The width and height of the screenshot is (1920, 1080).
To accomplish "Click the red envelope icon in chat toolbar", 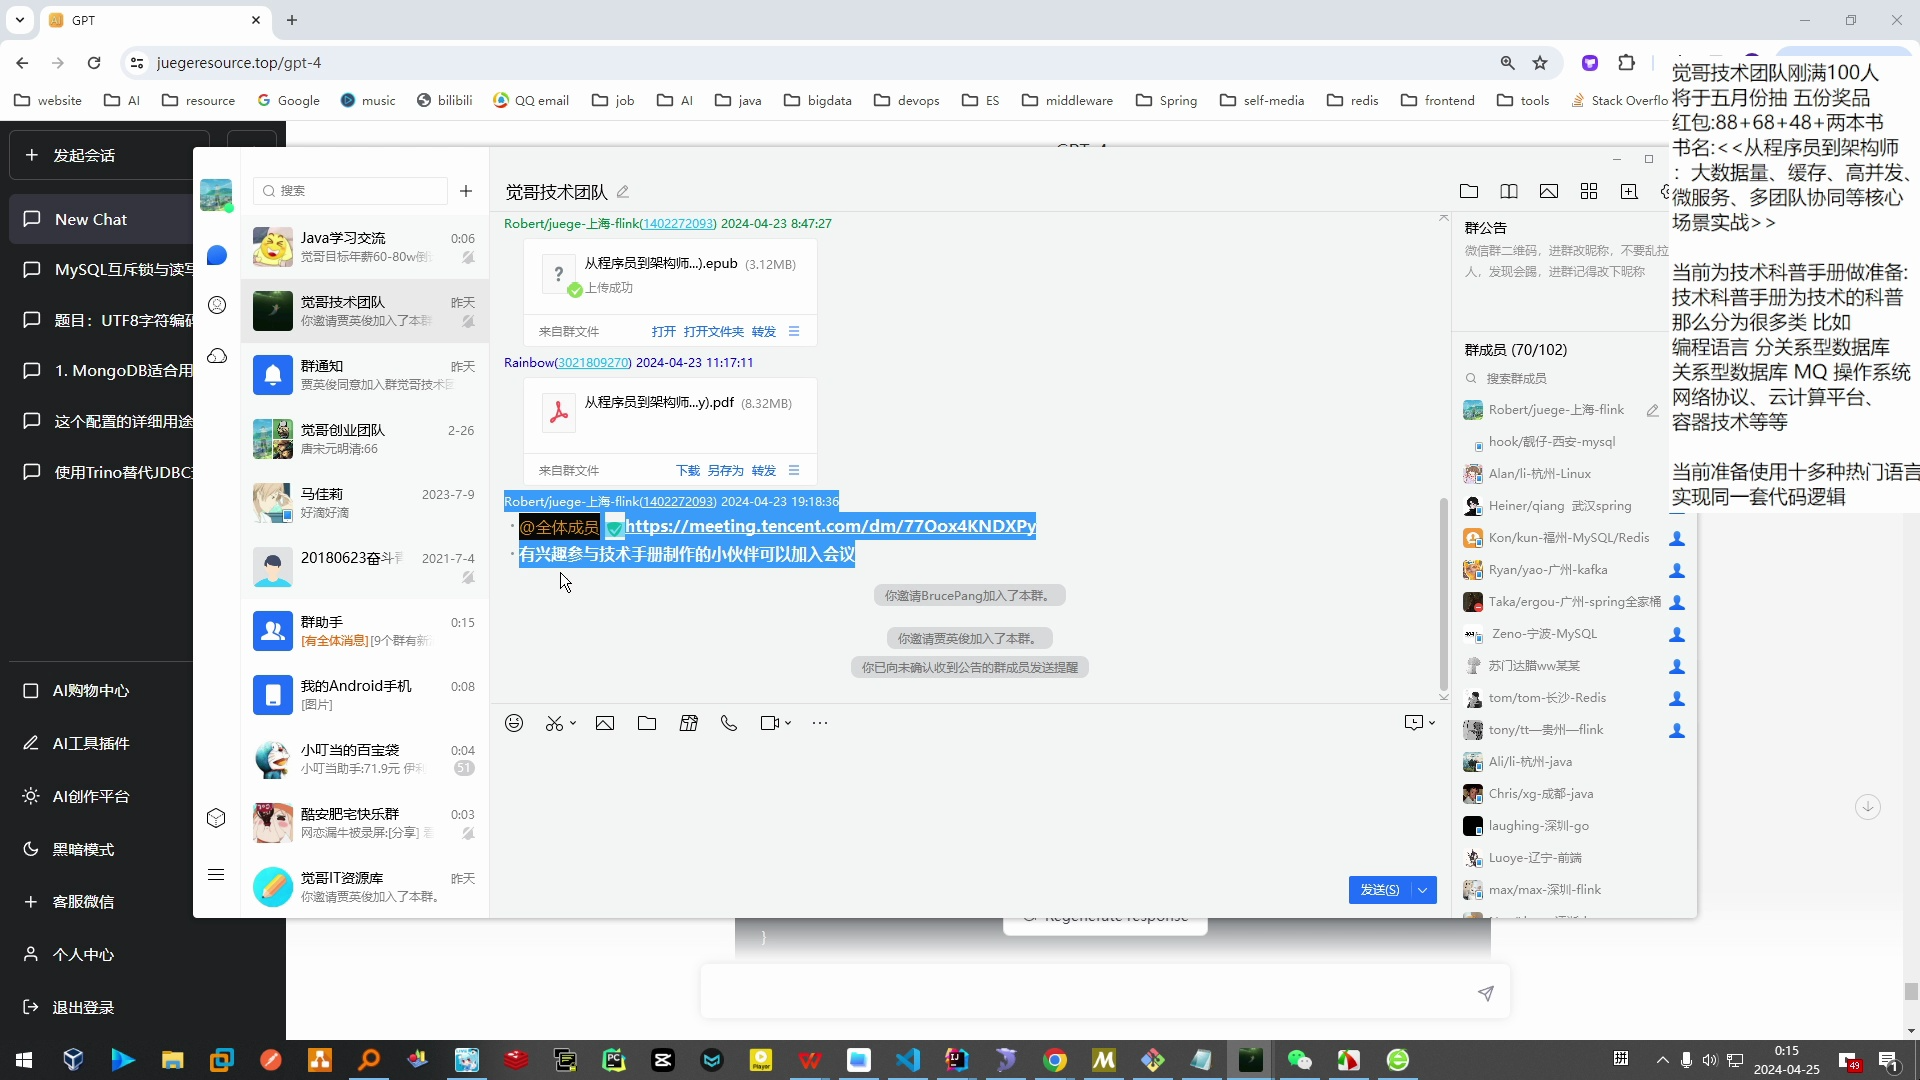I will coord(689,723).
